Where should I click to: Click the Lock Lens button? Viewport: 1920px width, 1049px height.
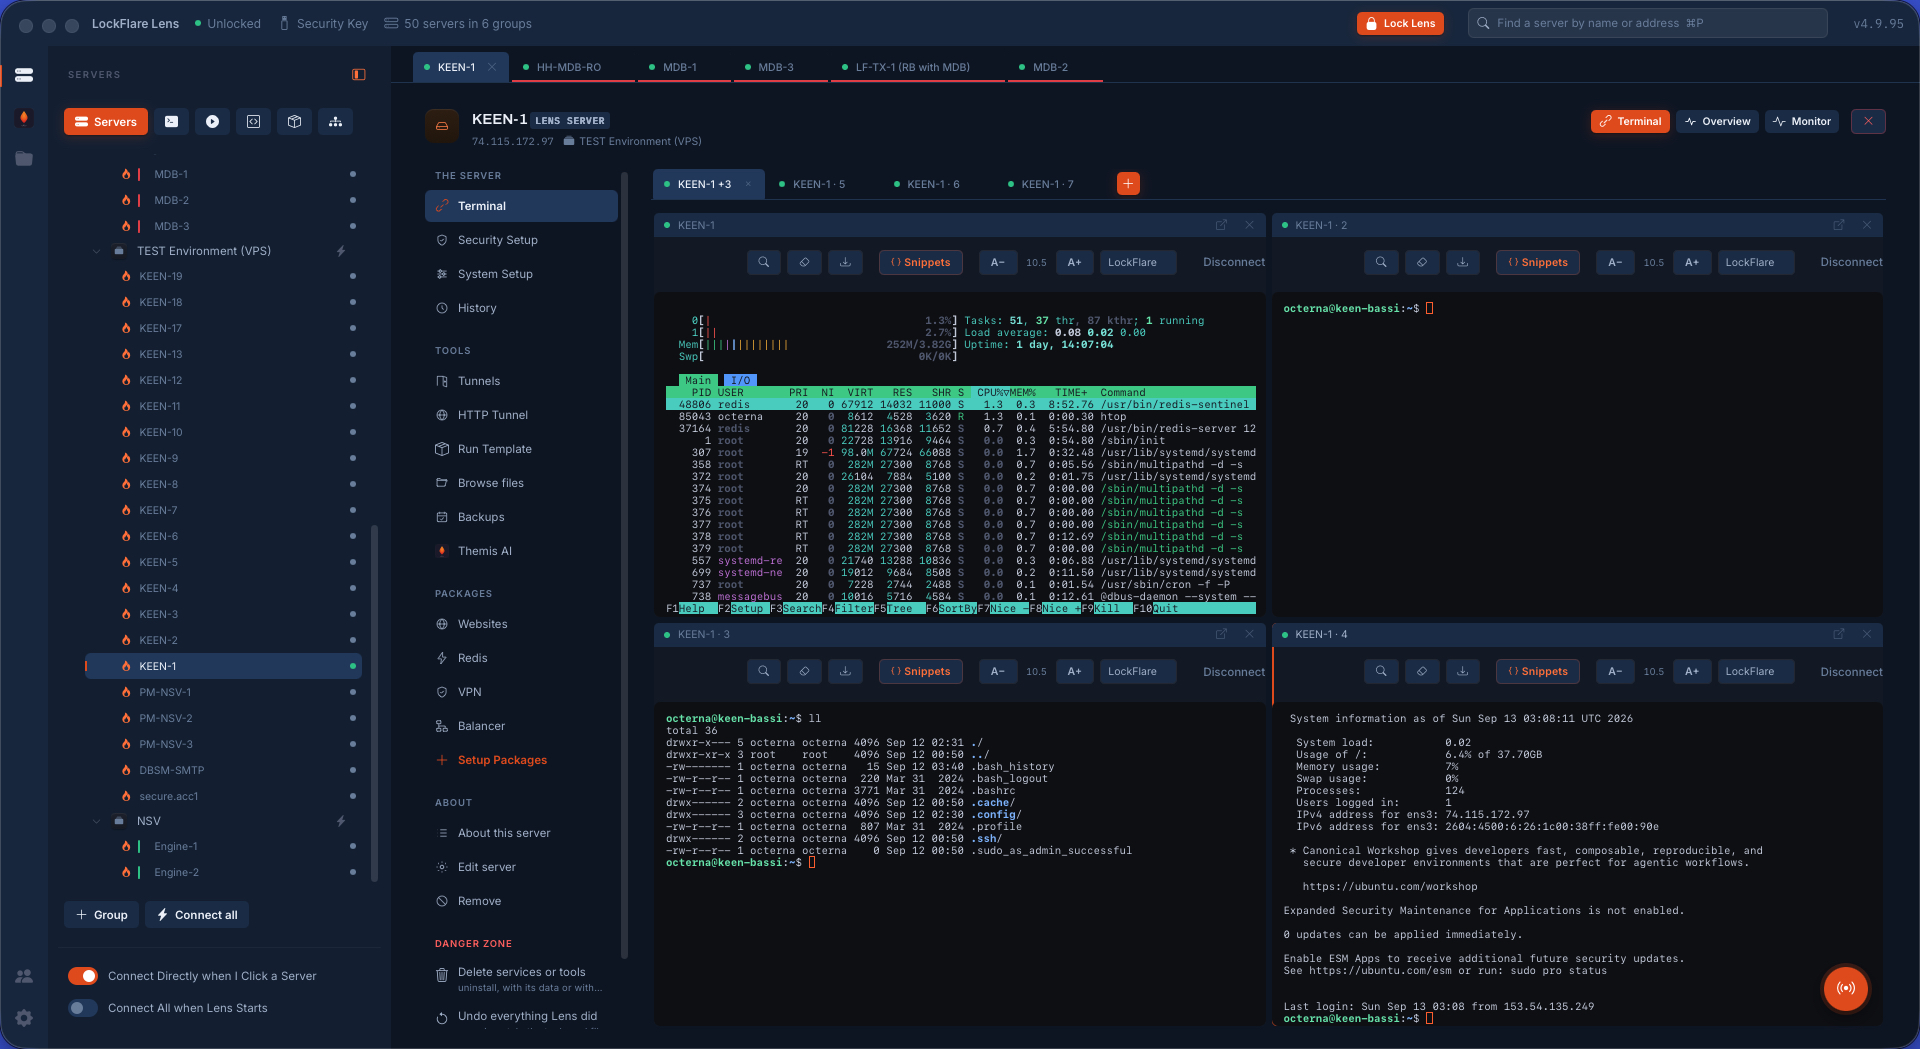[x=1400, y=23]
